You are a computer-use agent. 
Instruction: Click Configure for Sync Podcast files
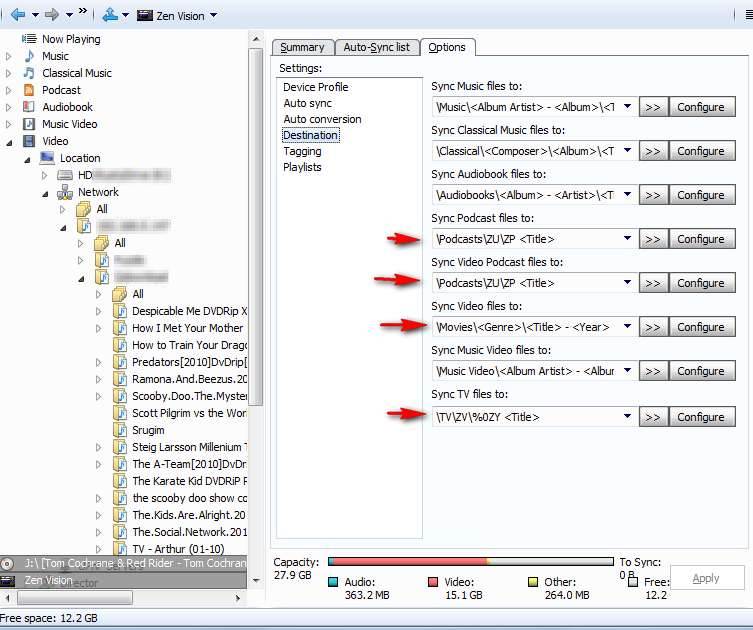(x=700, y=239)
